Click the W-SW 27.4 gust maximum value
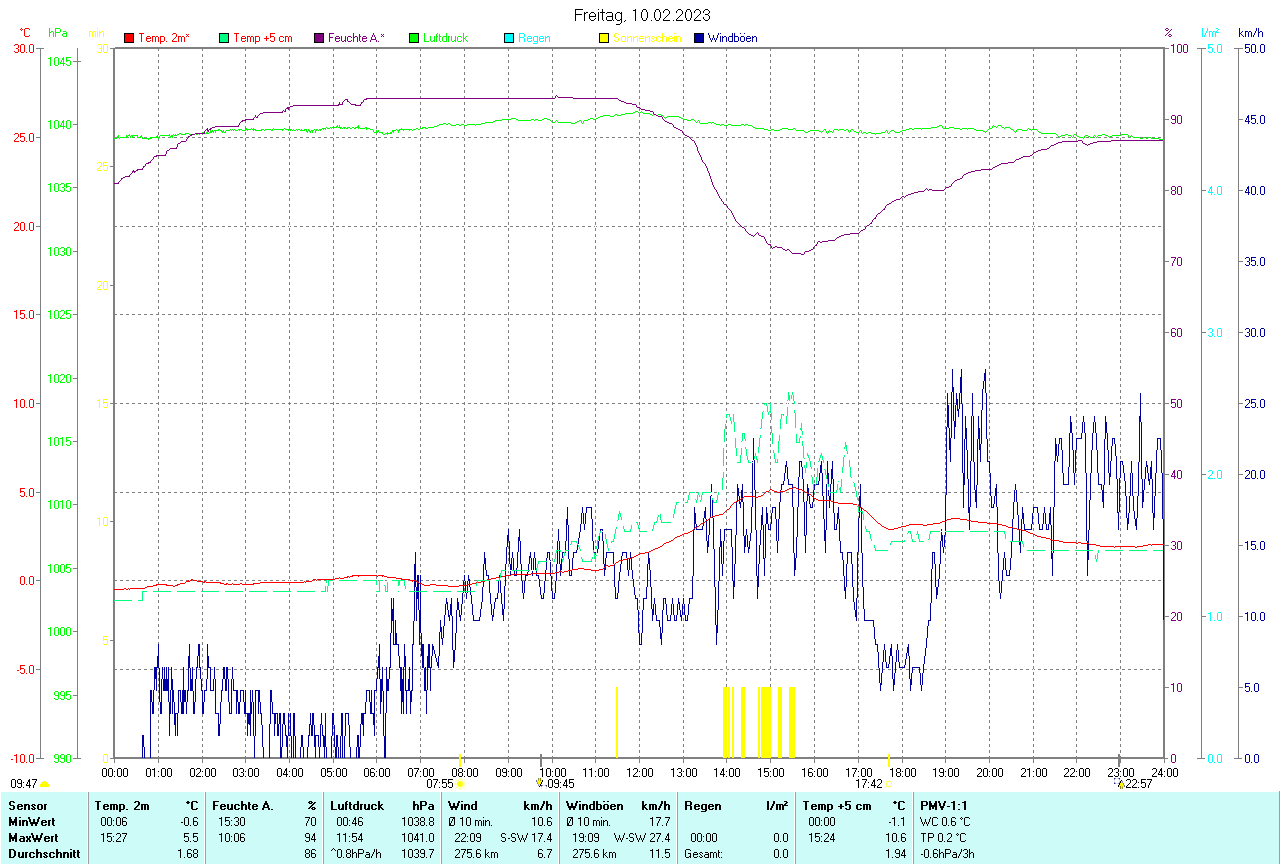This screenshot has height=864, width=1280. point(642,837)
